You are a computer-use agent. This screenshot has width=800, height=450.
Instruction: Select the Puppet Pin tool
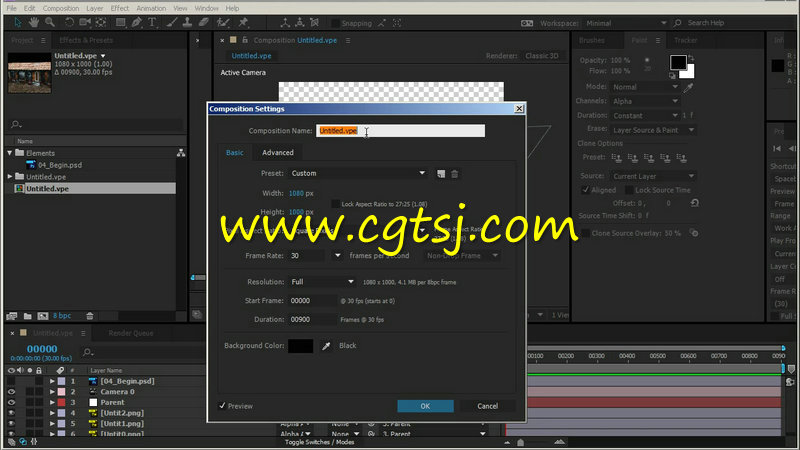tap(243, 22)
